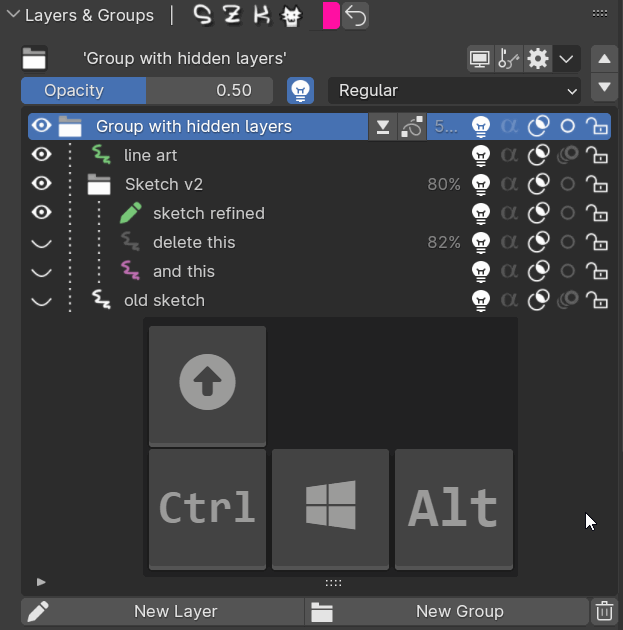Click the merge down icon on the group row
The height and width of the screenshot is (630, 623).
coord(383,127)
